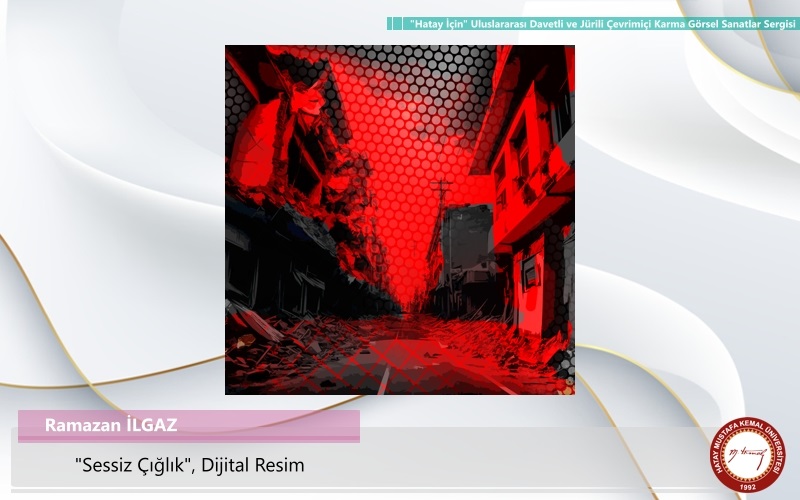Image resolution: width=800 pixels, height=500 pixels.
Task: Open the "Sessiz Çığlık" artwork image
Action: click(x=400, y=220)
